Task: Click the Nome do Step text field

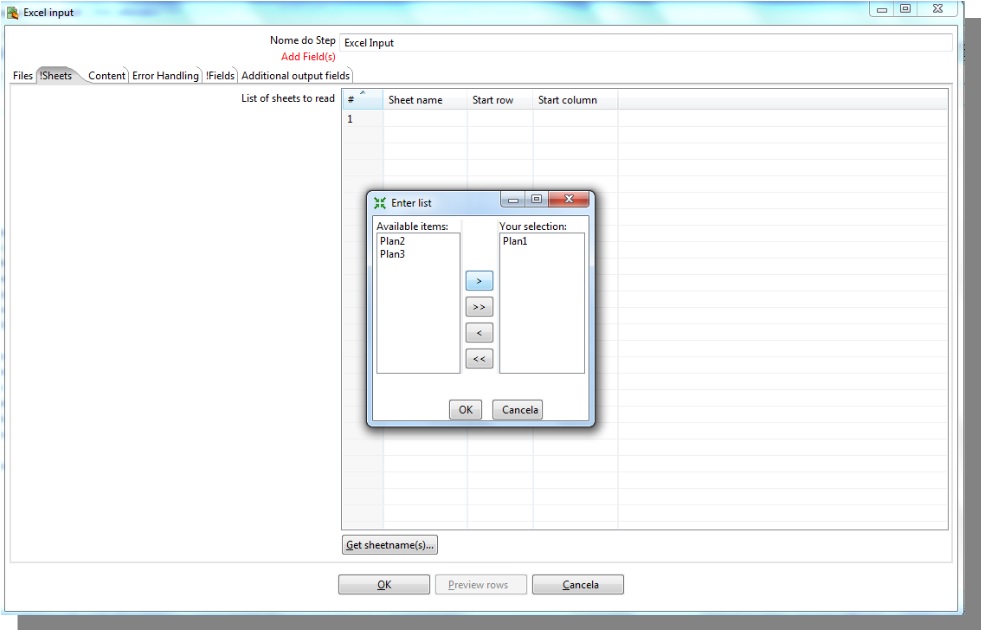Action: (x=645, y=43)
